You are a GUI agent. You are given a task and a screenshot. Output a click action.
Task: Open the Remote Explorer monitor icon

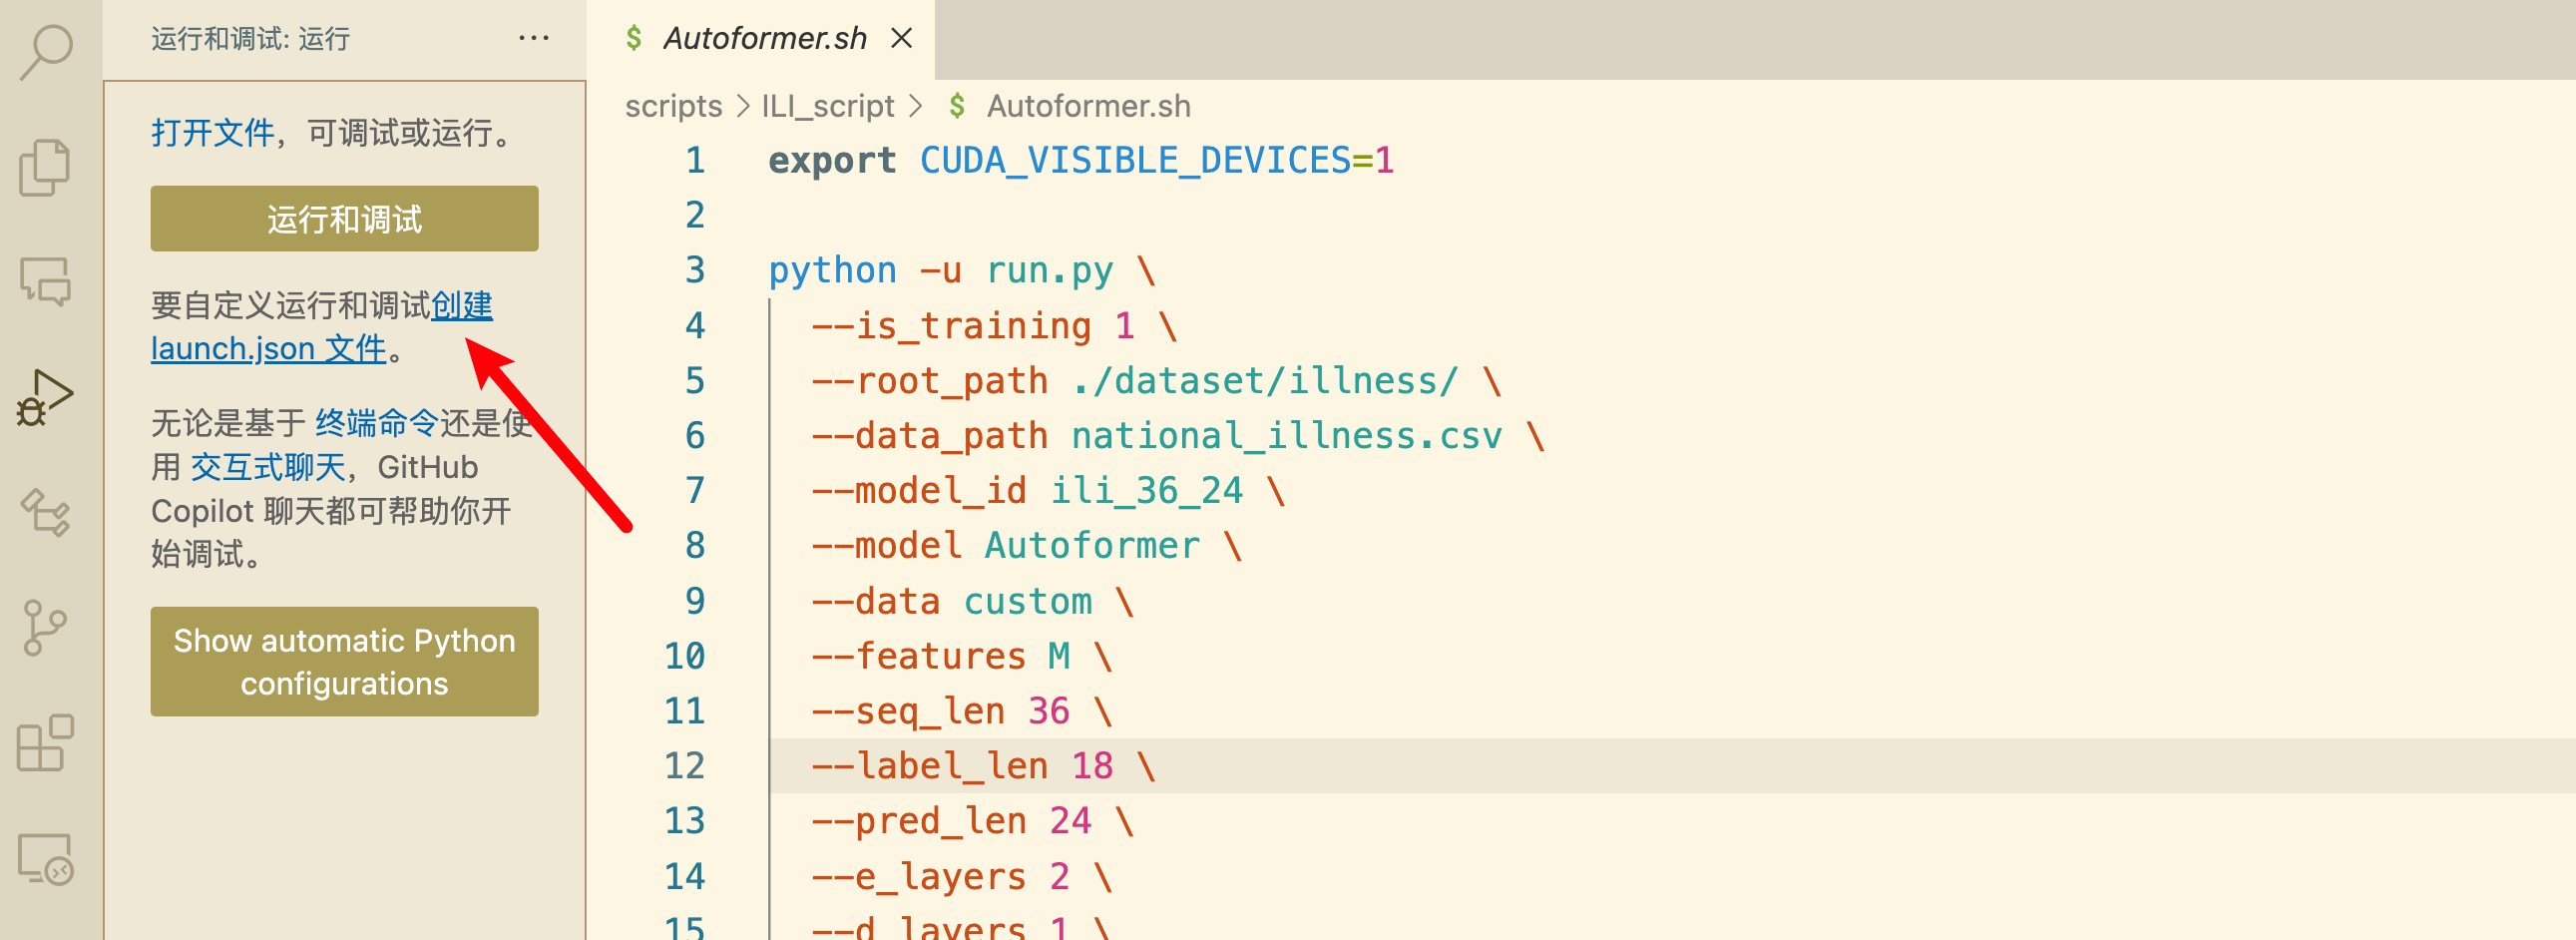pyautogui.click(x=46, y=859)
